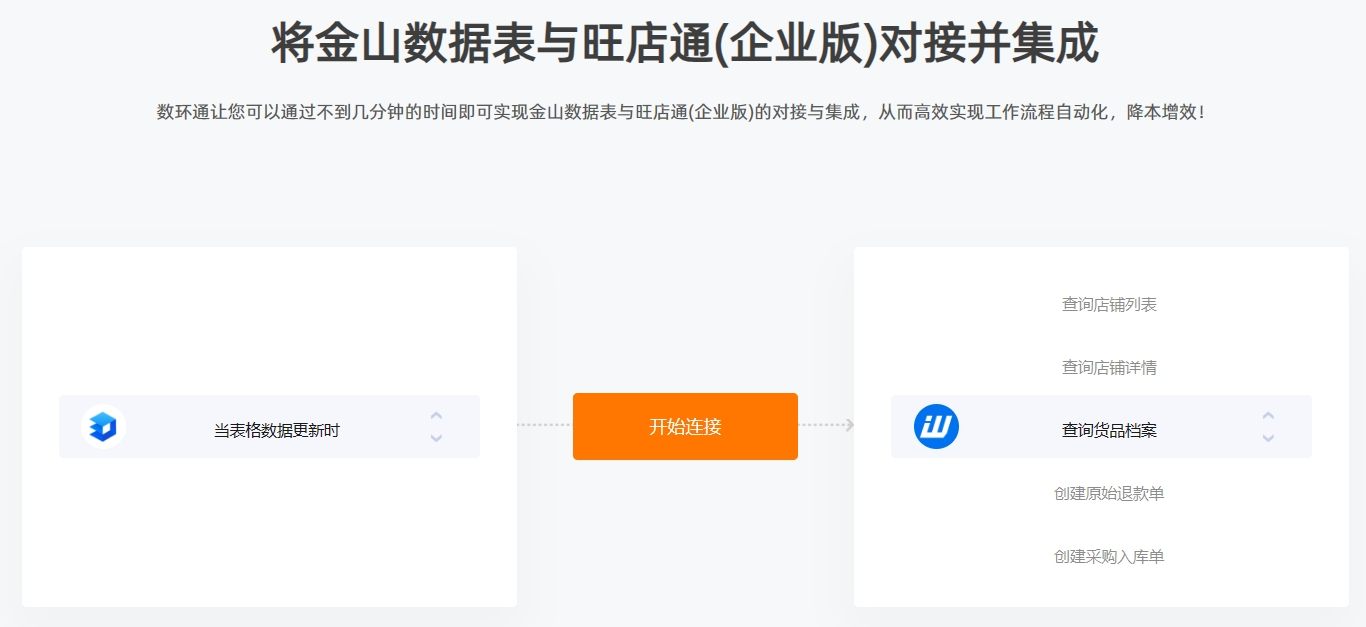The width and height of the screenshot is (1366, 627).
Task: Open the 当表格数据更新时 trigger selector
Action: [x=269, y=427]
